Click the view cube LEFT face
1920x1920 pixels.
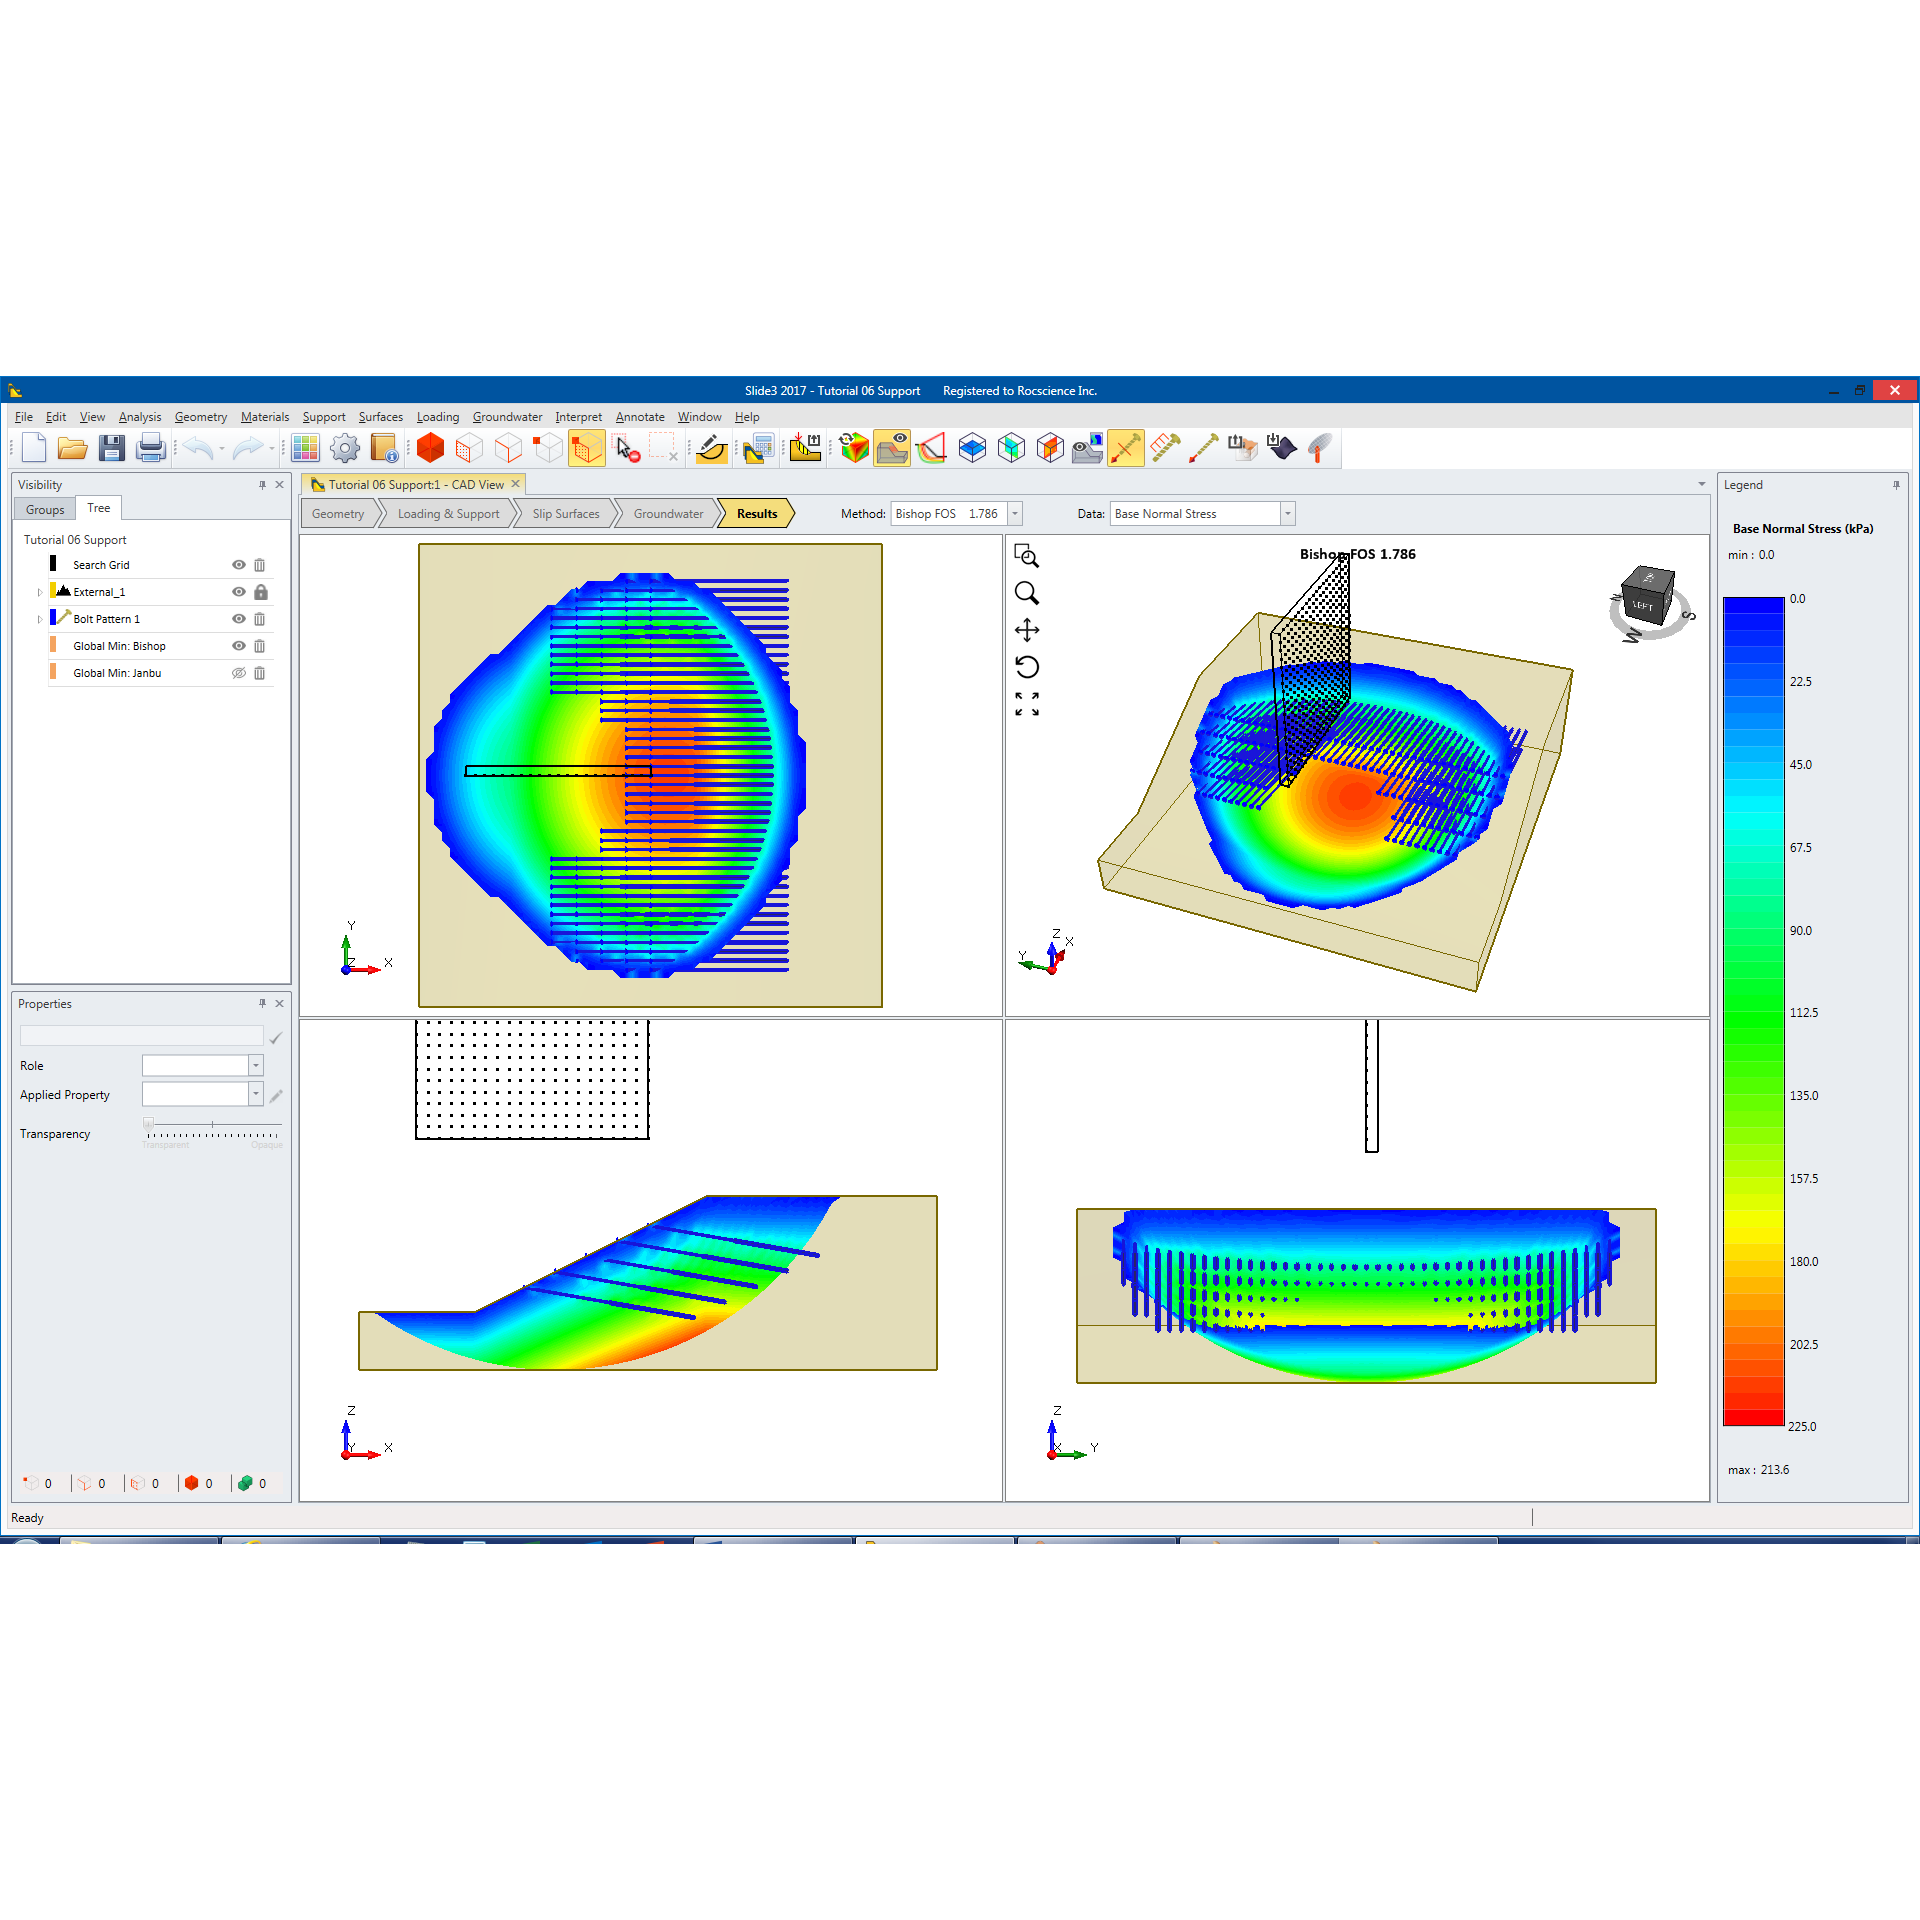1643,605
